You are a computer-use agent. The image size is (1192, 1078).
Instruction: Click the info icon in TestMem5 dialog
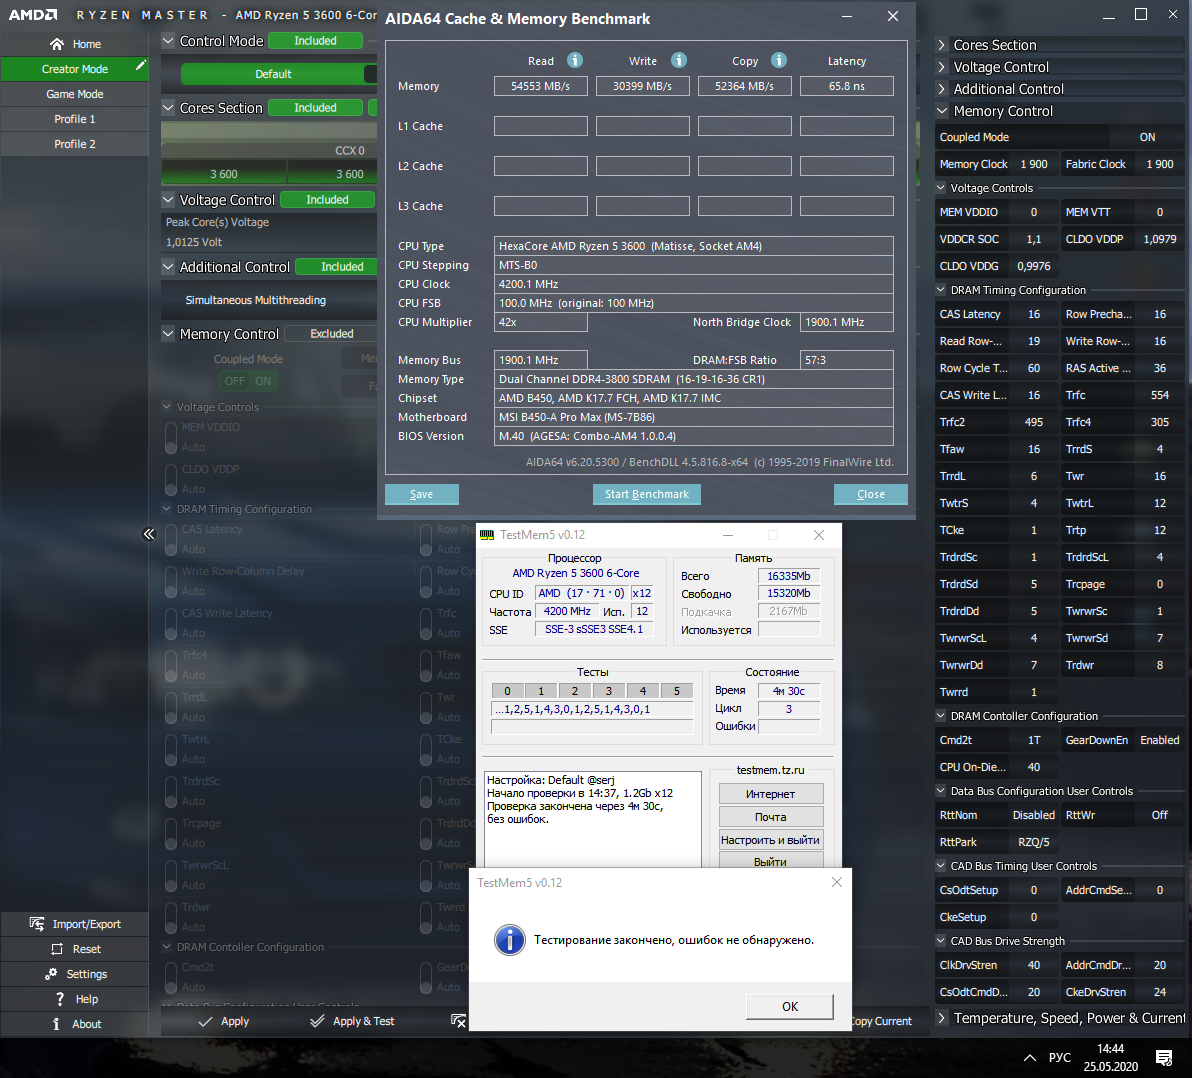(x=509, y=940)
